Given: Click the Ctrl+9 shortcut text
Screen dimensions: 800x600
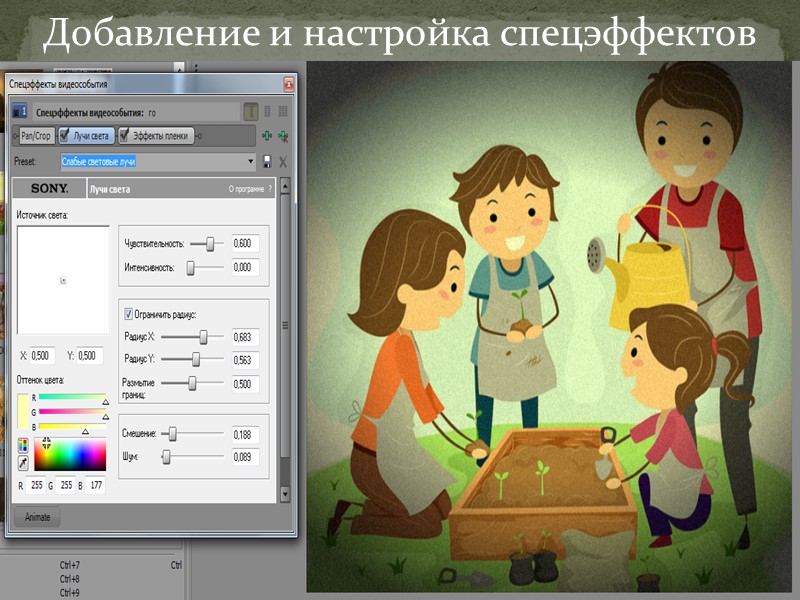Looking at the screenshot, I should click(x=70, y=593).
